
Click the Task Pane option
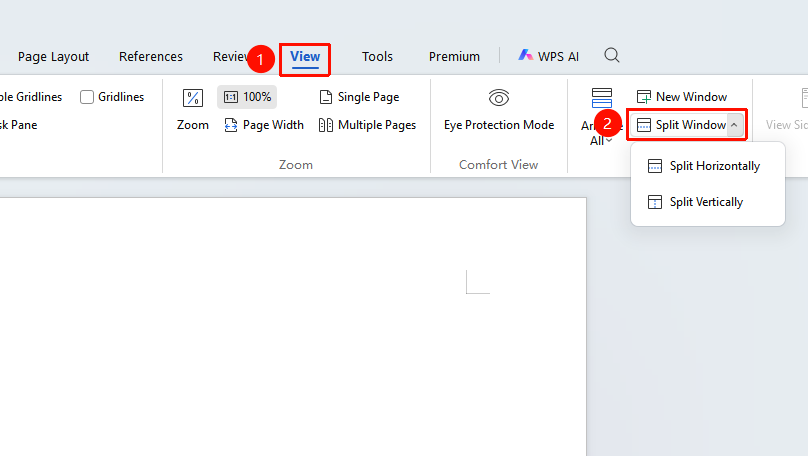[19, 125]
